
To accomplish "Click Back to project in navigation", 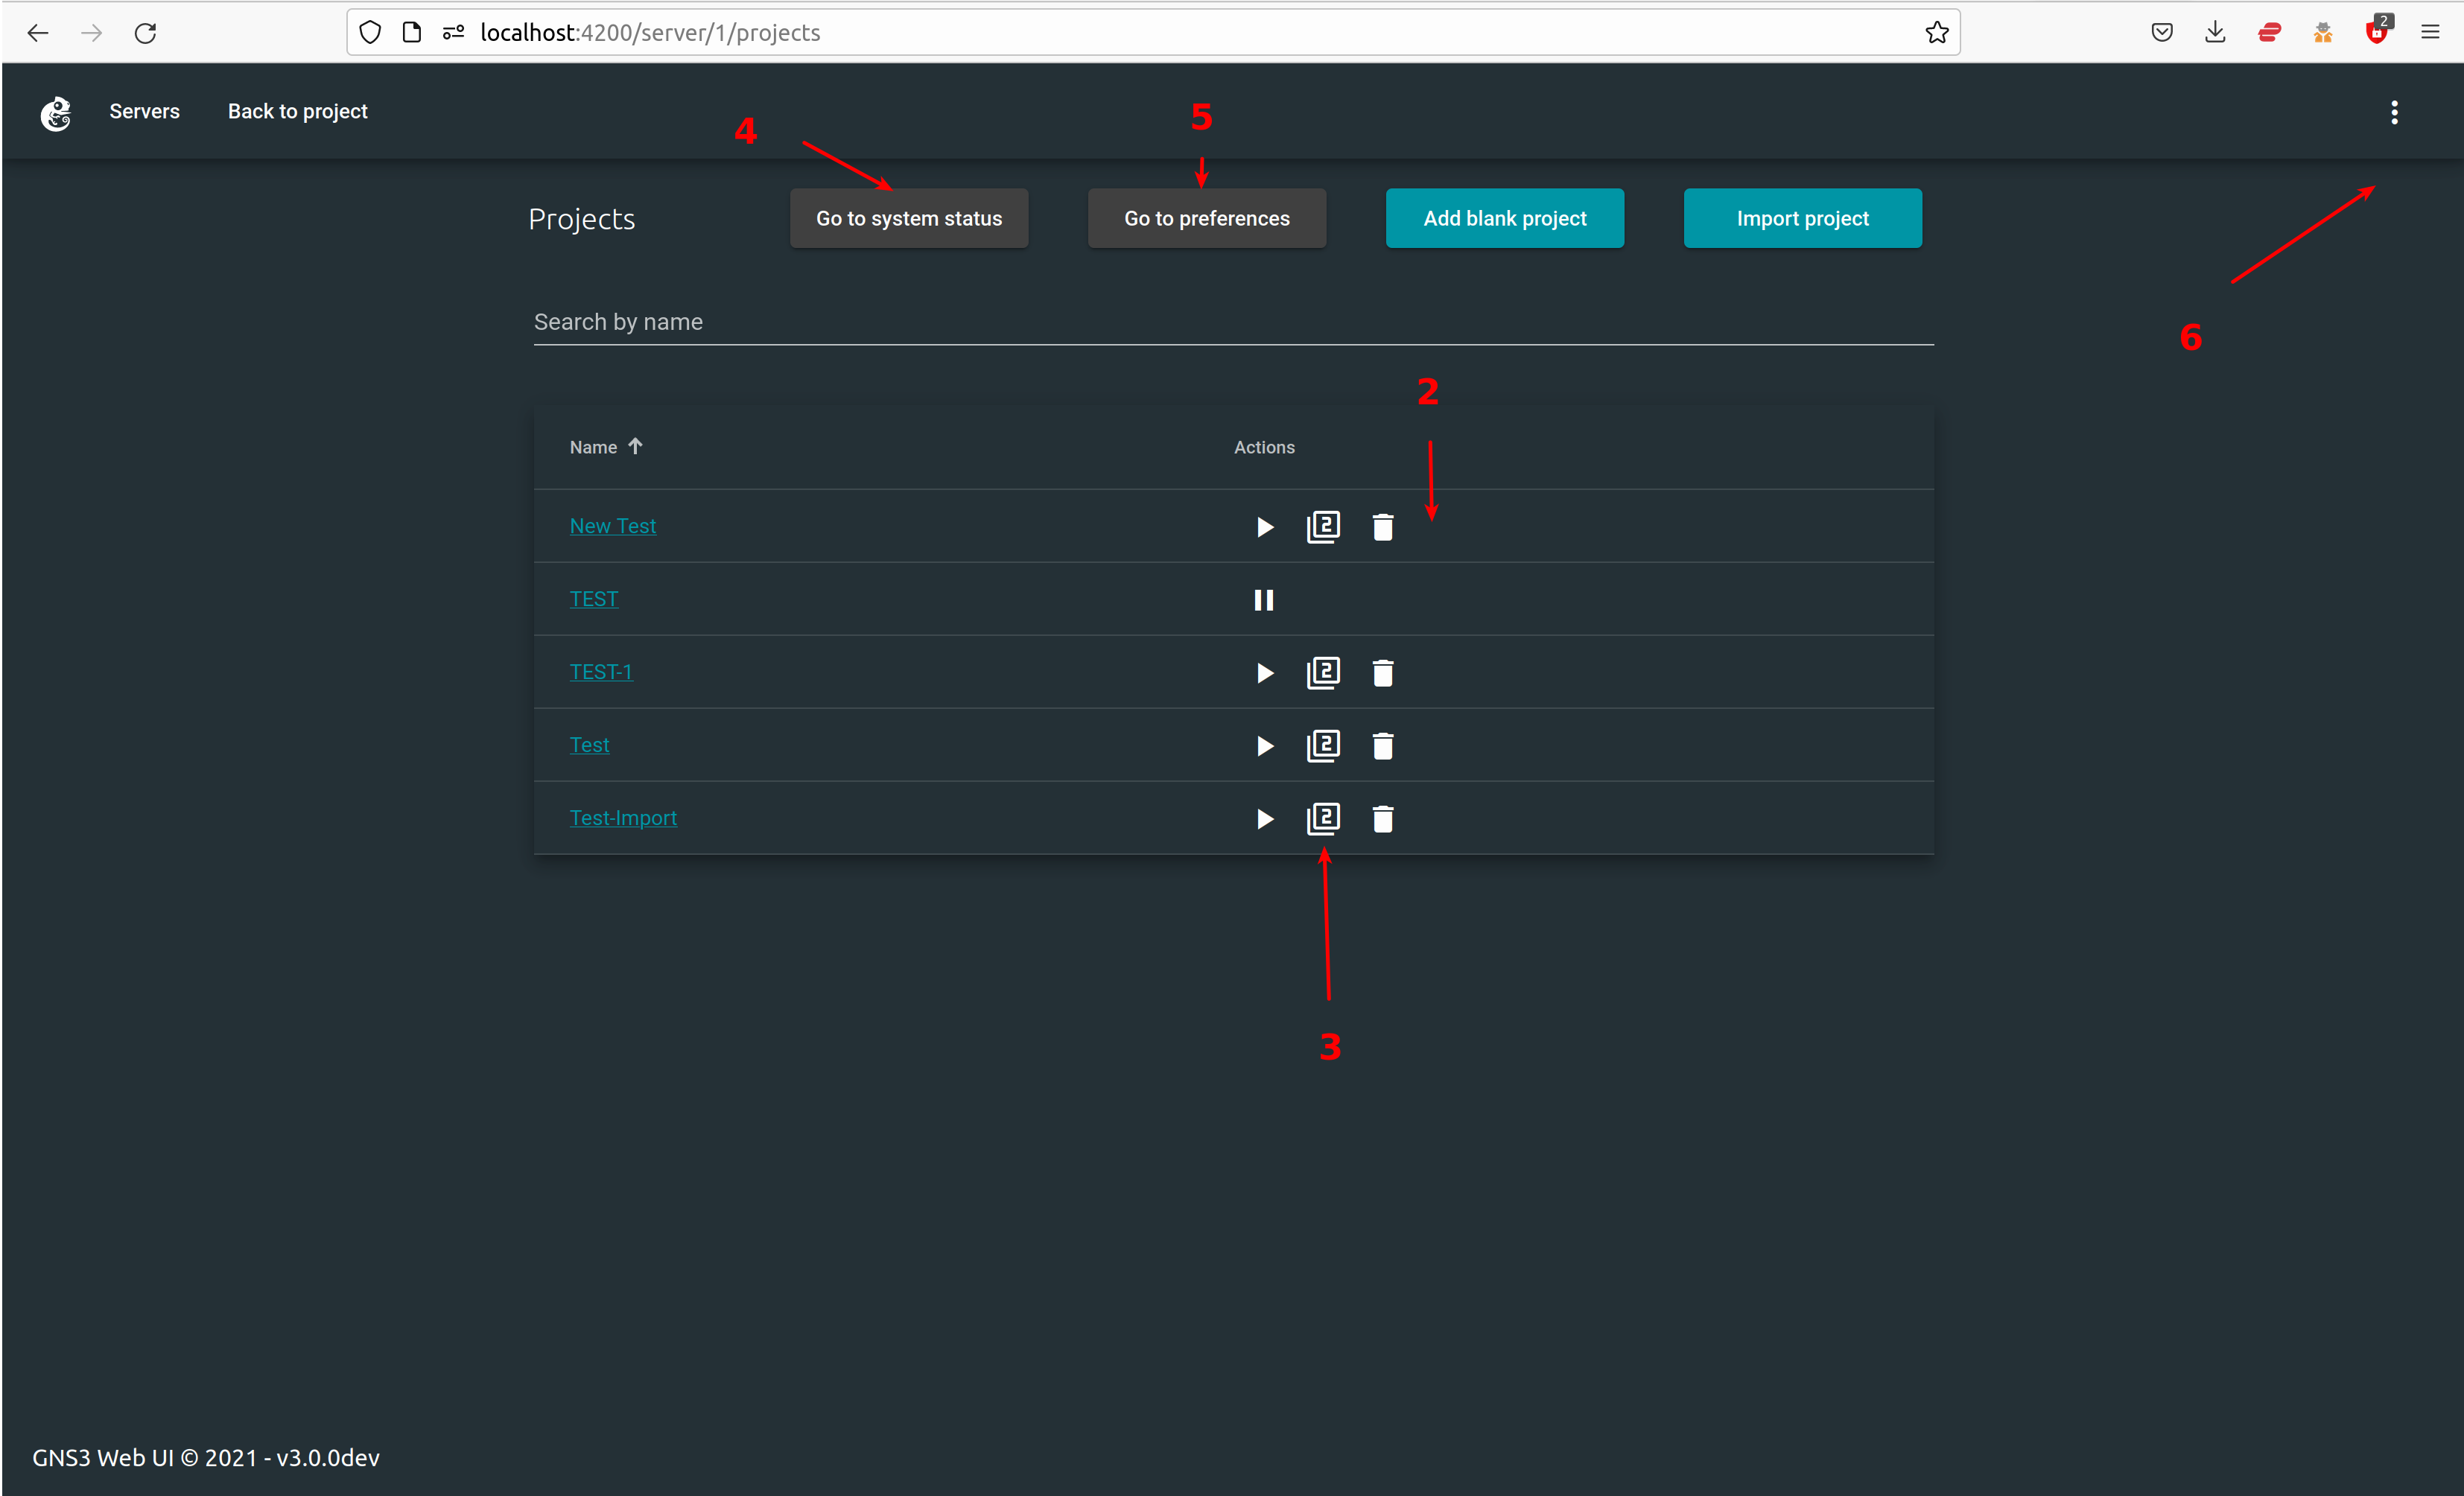I will coord(298,111).
